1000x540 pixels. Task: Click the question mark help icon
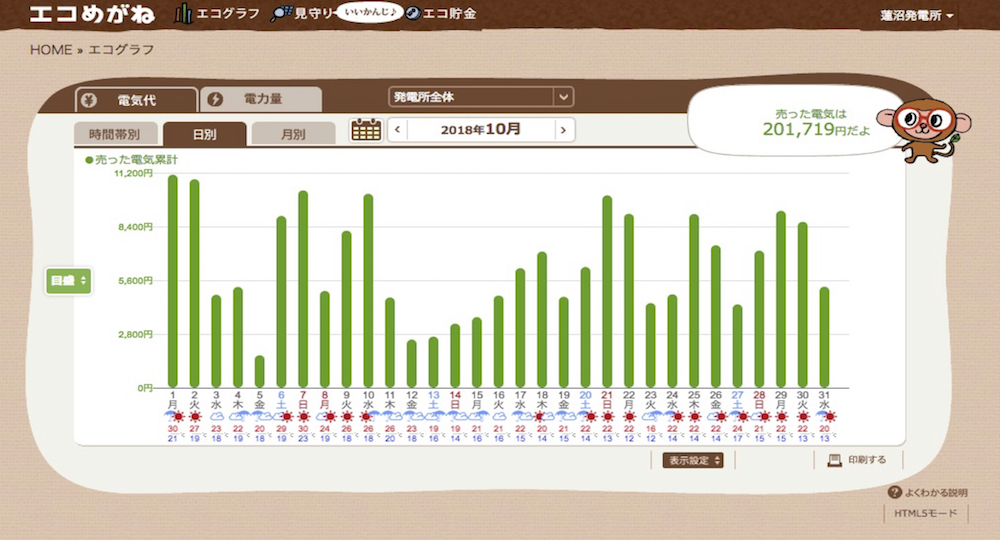pos(895,492)
